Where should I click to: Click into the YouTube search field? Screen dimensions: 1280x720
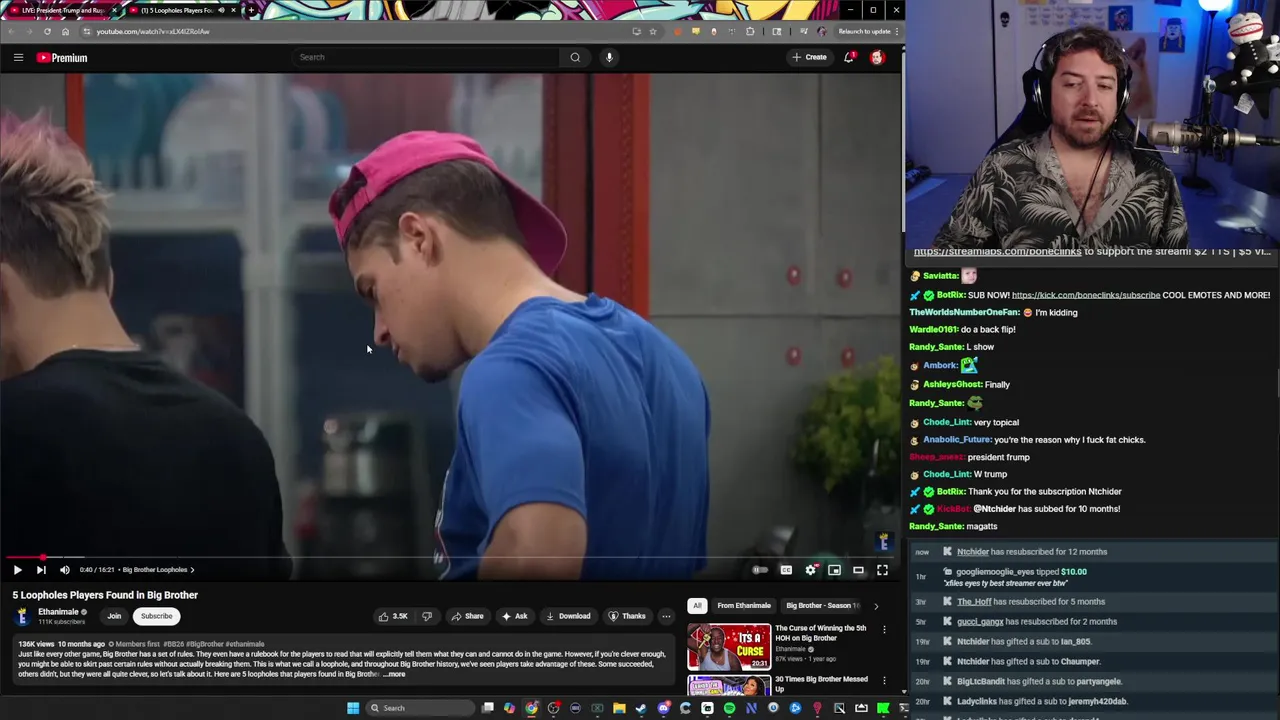pos(425,57)
